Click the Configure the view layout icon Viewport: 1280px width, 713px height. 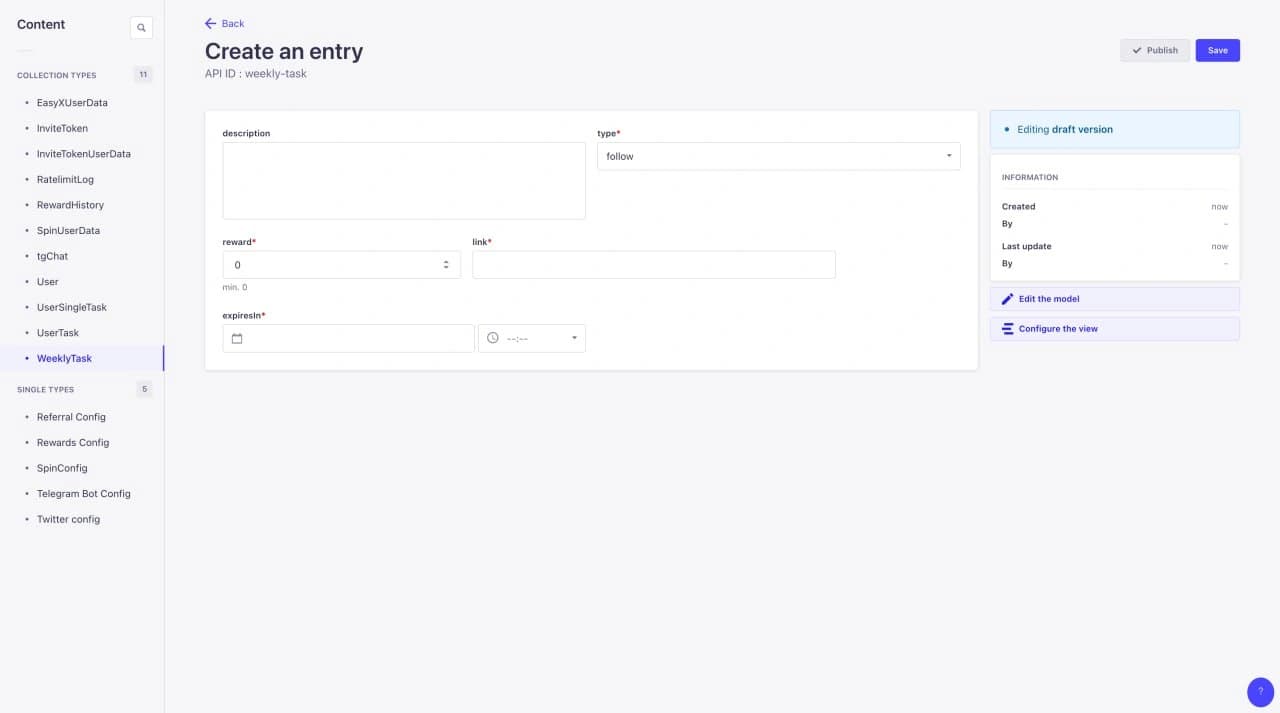pyautogui.click(x=1007, y=329)
